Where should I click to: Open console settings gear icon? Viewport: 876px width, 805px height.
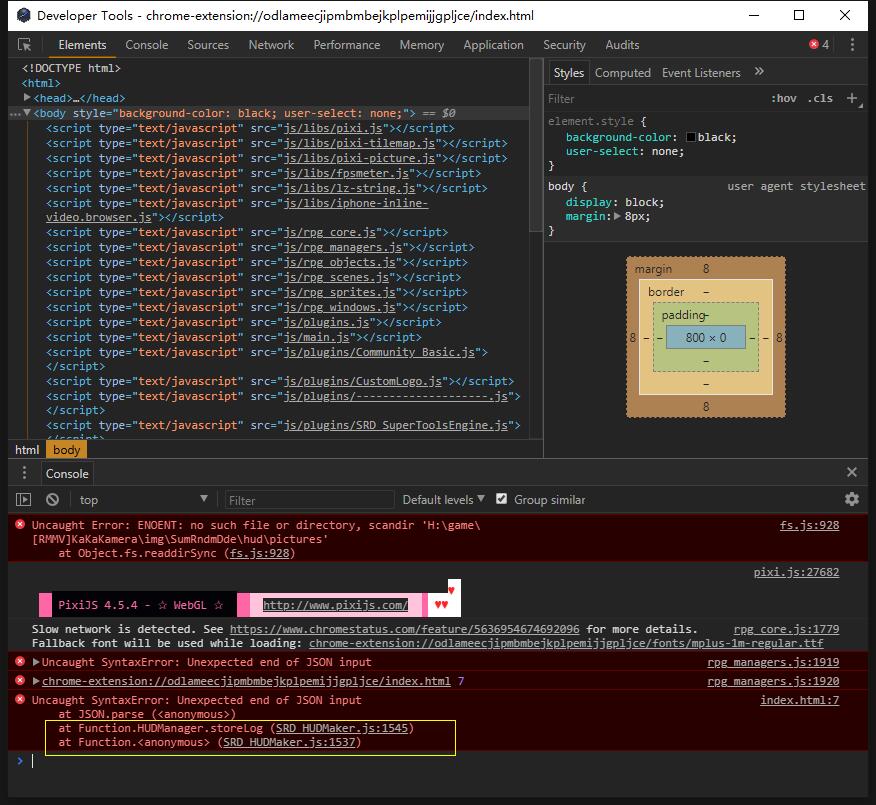click(851, 499)
